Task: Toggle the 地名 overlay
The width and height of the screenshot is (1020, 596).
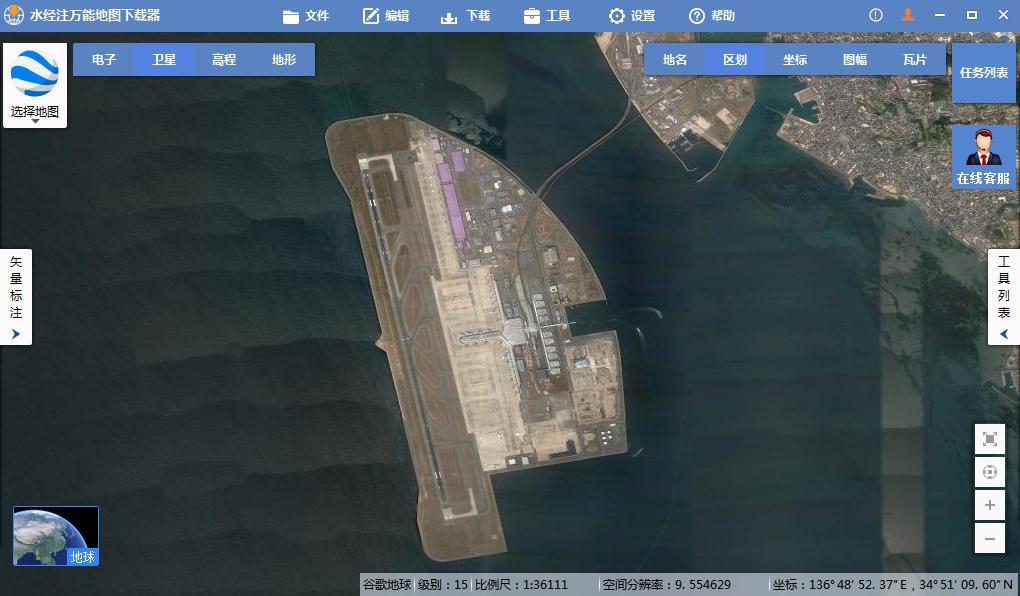Action: point(675,60)
